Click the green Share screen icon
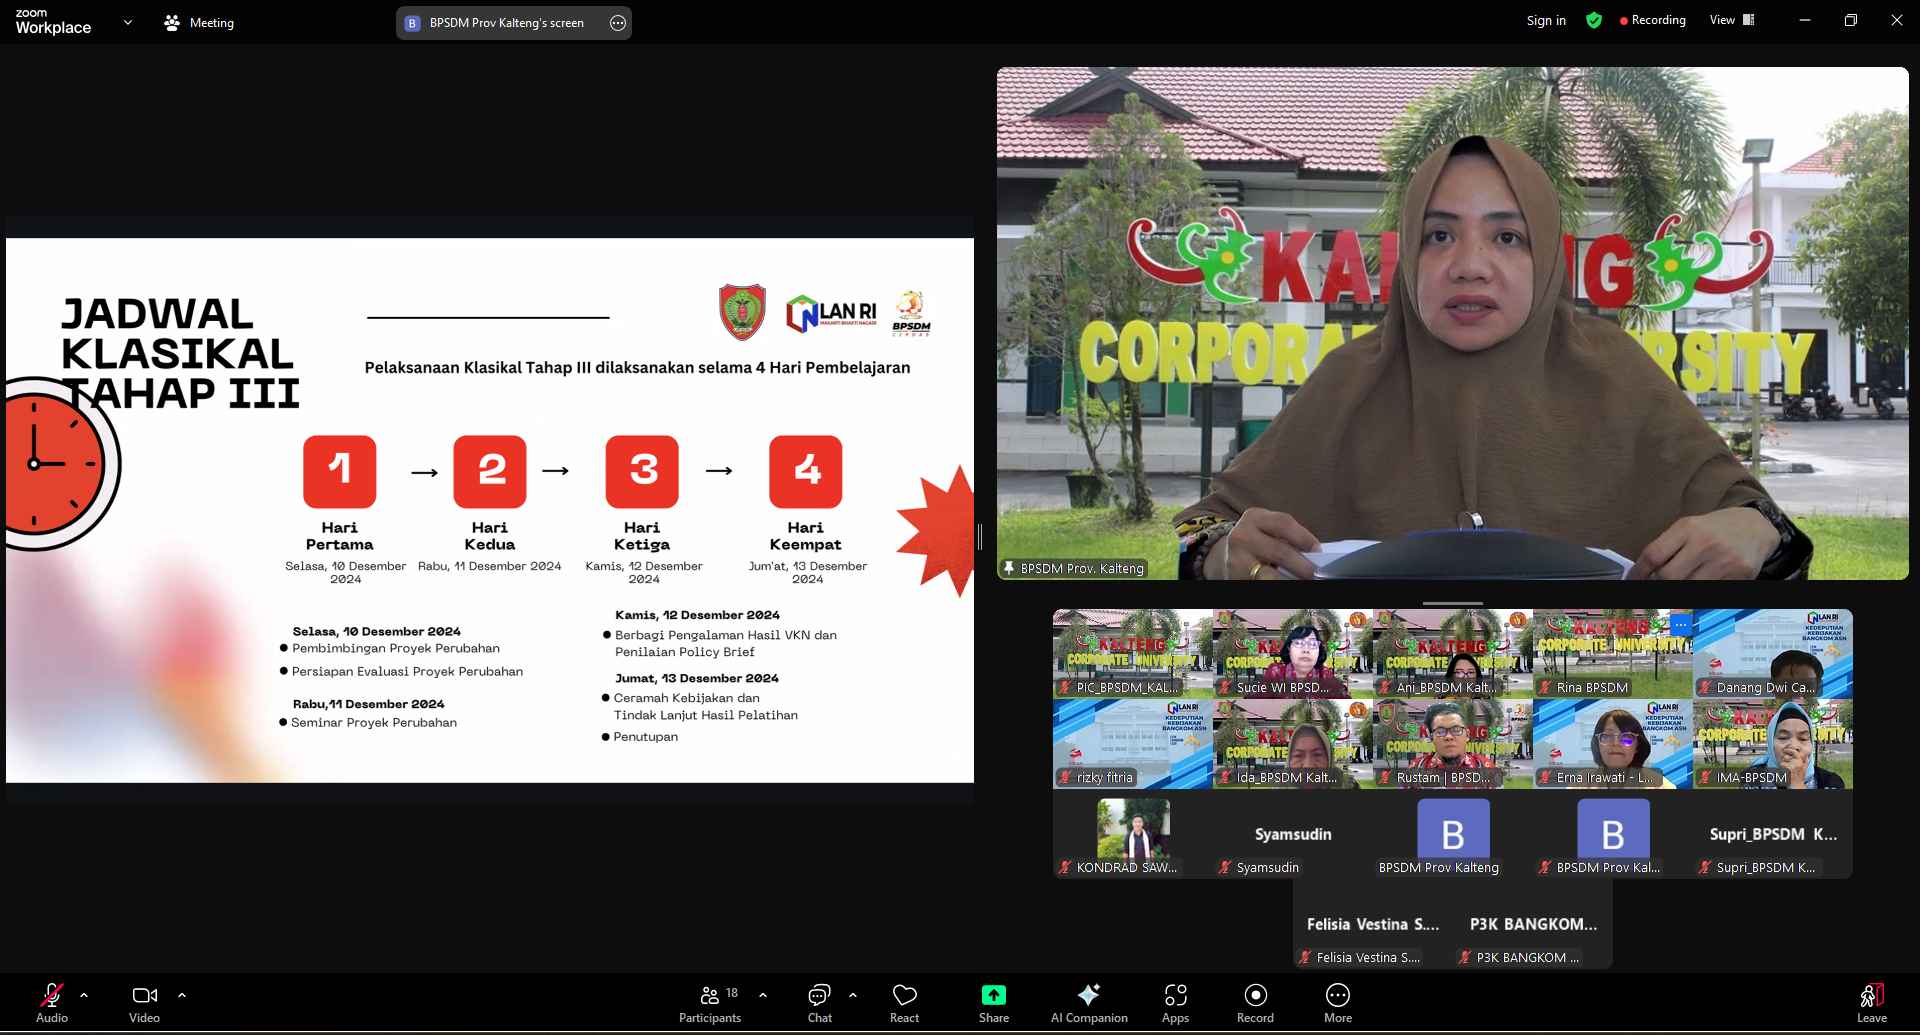The image size is (1920, 1035). click(x=993, y=995)
